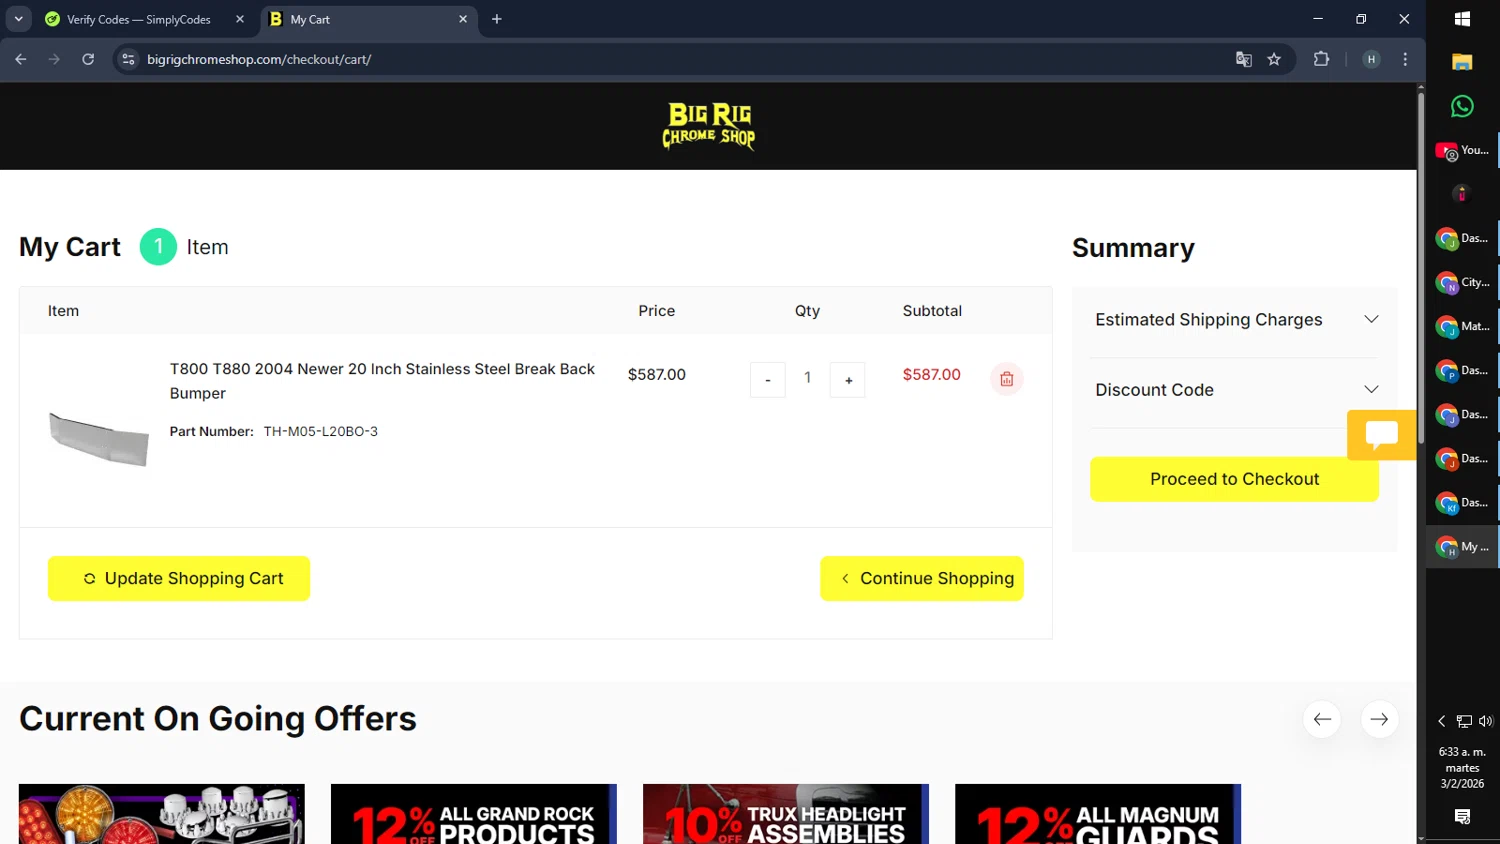Decrease quantity with the minus button
Image resolution: width=1500 pixels, height=844 pixels.
point(768,380)
